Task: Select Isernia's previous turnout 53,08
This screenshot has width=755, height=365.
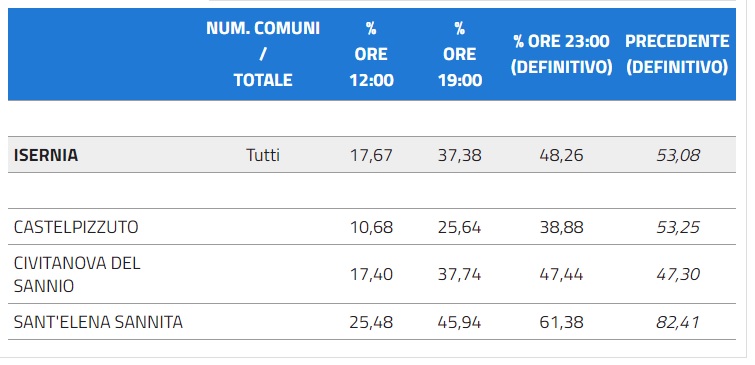Action: [x=678, y=155]
